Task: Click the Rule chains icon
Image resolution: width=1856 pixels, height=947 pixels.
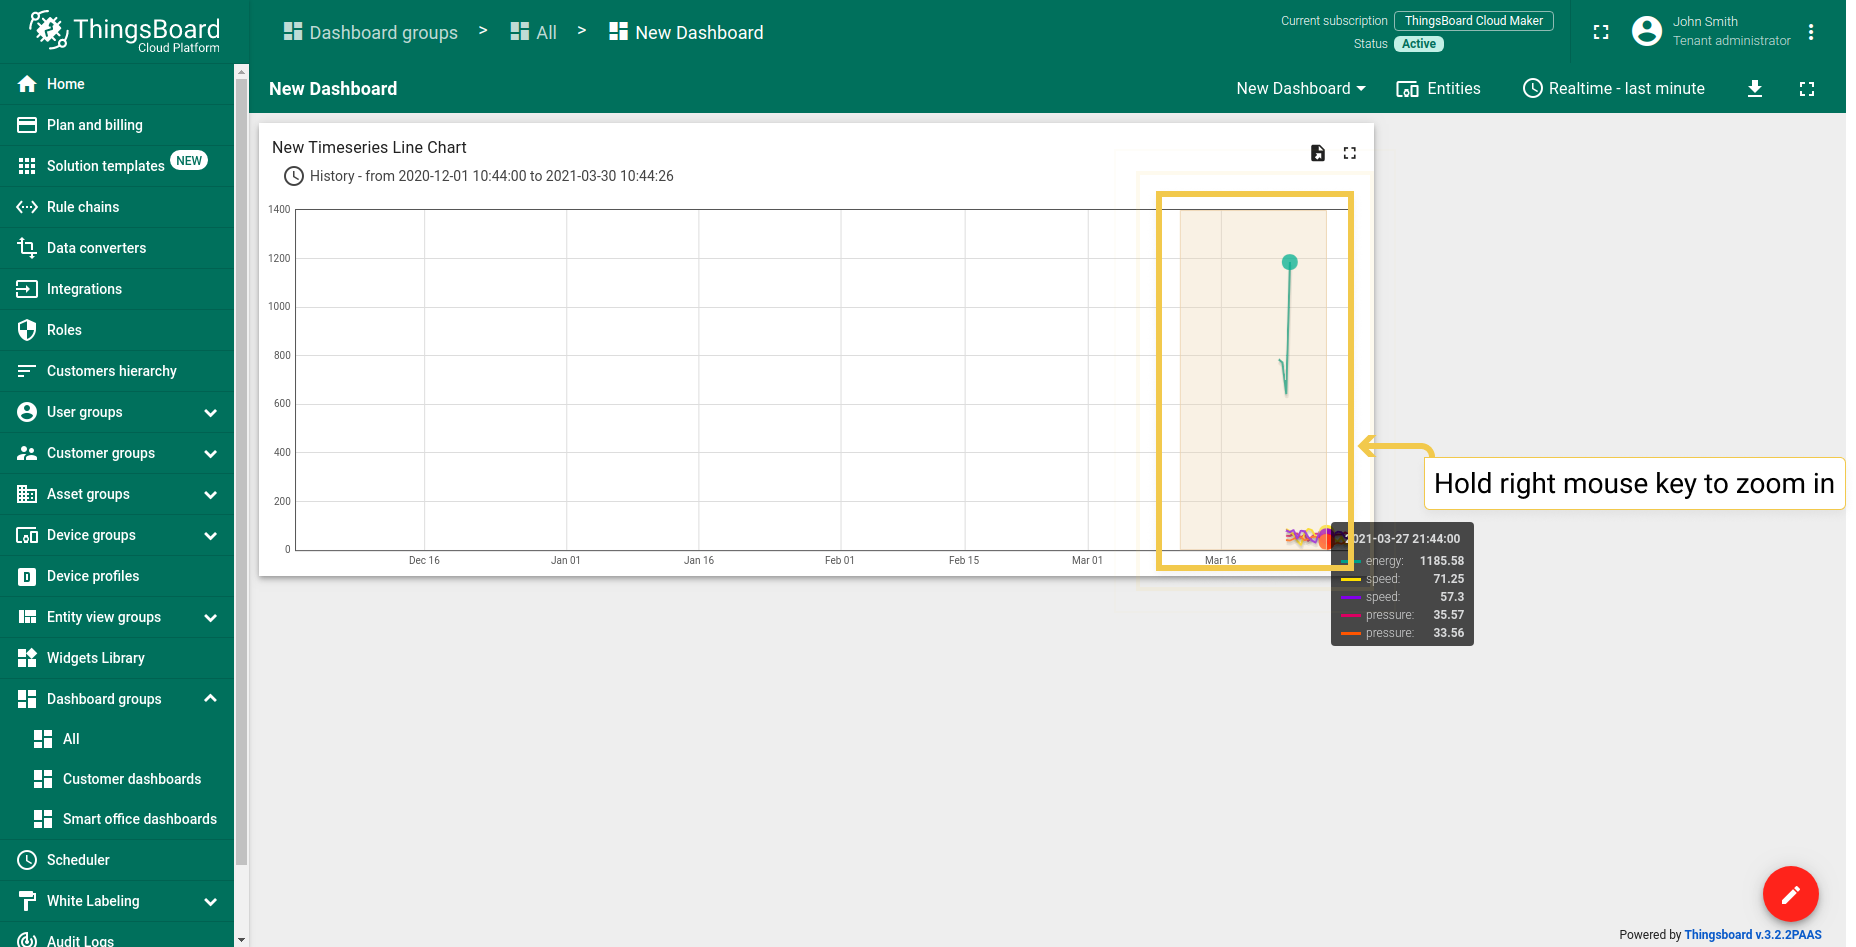Action: click(27, 207)
